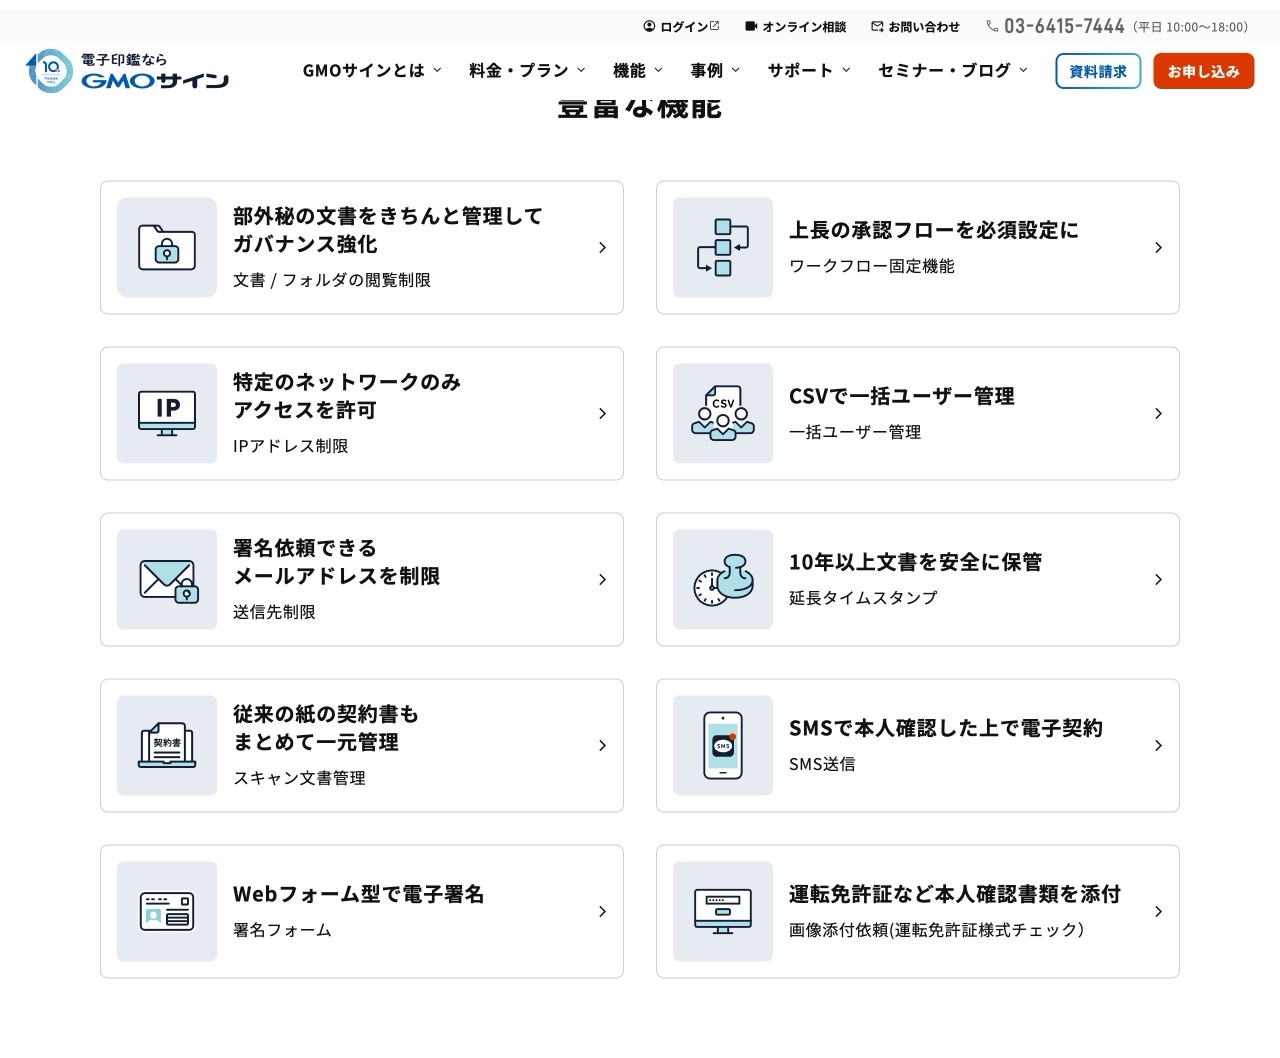Click the CSV user management icon
1280x1058 pixels.
tap(722, 413)
